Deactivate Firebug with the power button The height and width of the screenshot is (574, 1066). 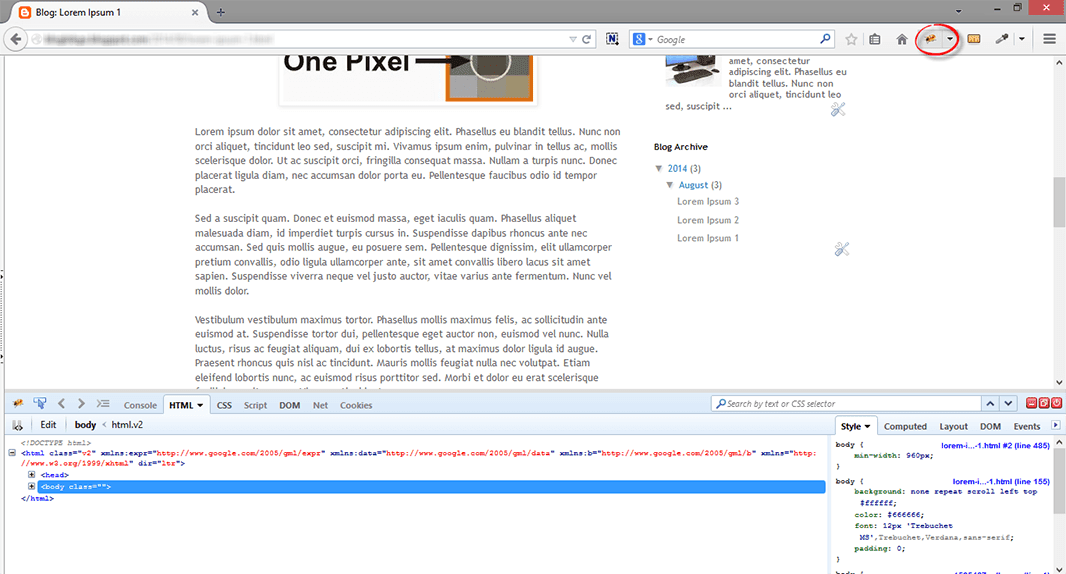pos(1056,403)
